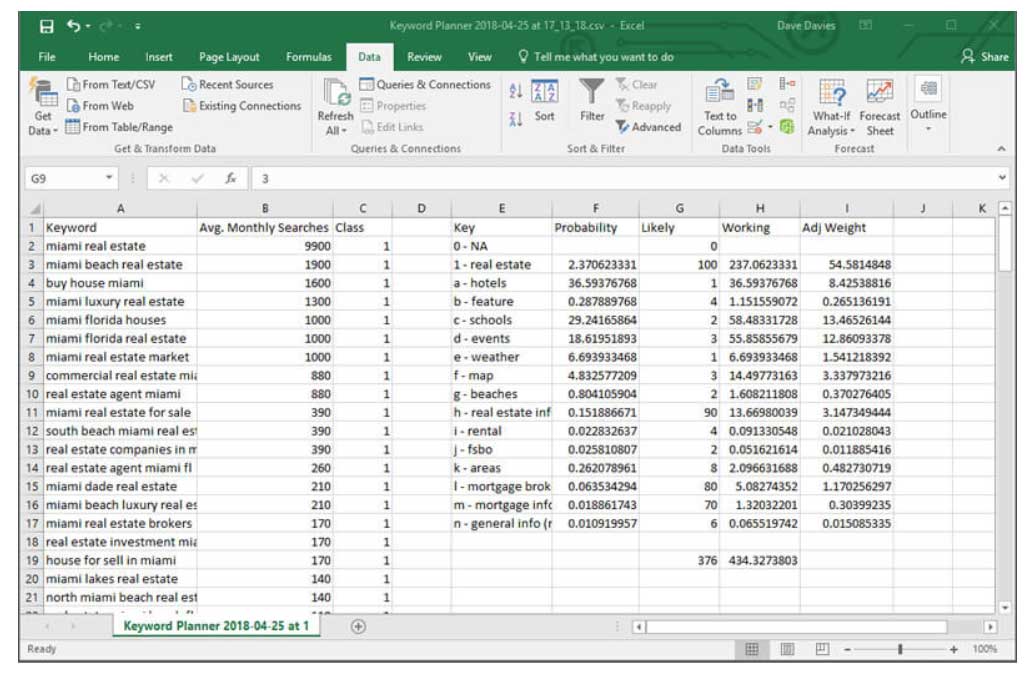Choose From Table/Range
This screenshot has height=681, width=1033.
click(x=119, y=127)
